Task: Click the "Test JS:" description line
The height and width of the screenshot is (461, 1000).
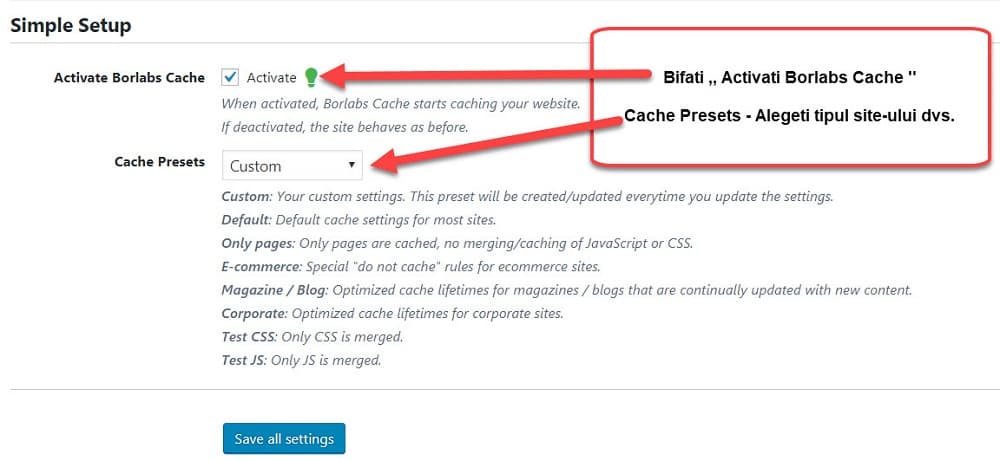Action: [301, 360]
